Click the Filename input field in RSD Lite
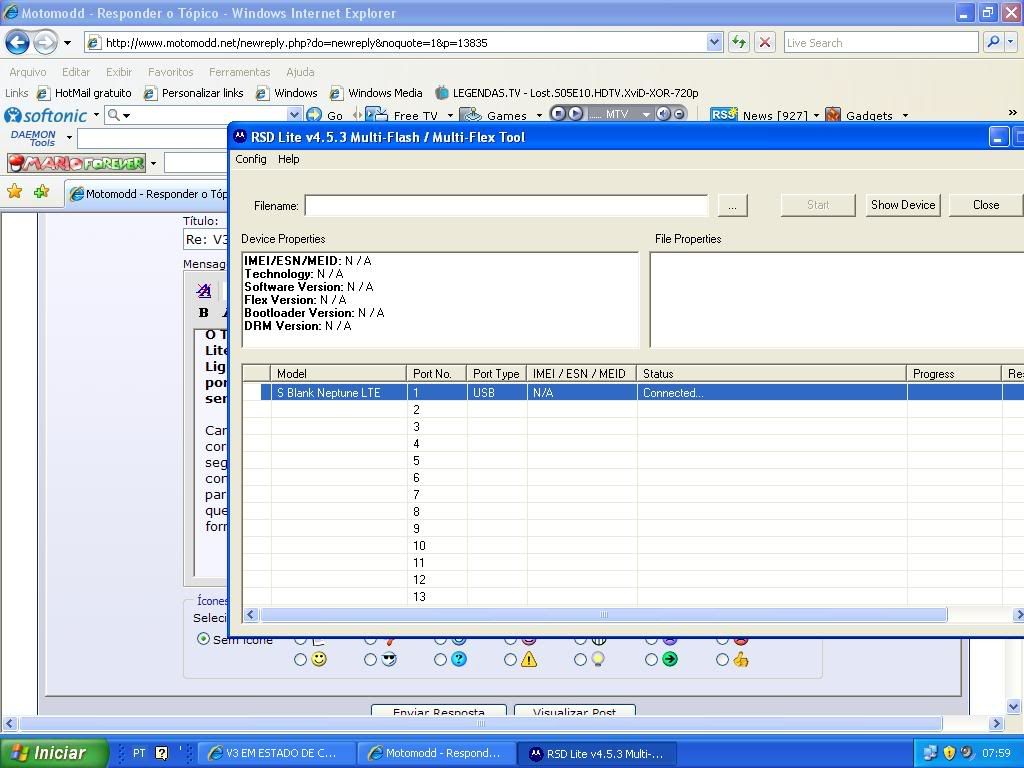This screenshot has width=1024, height=768. [x=506, y=206]
